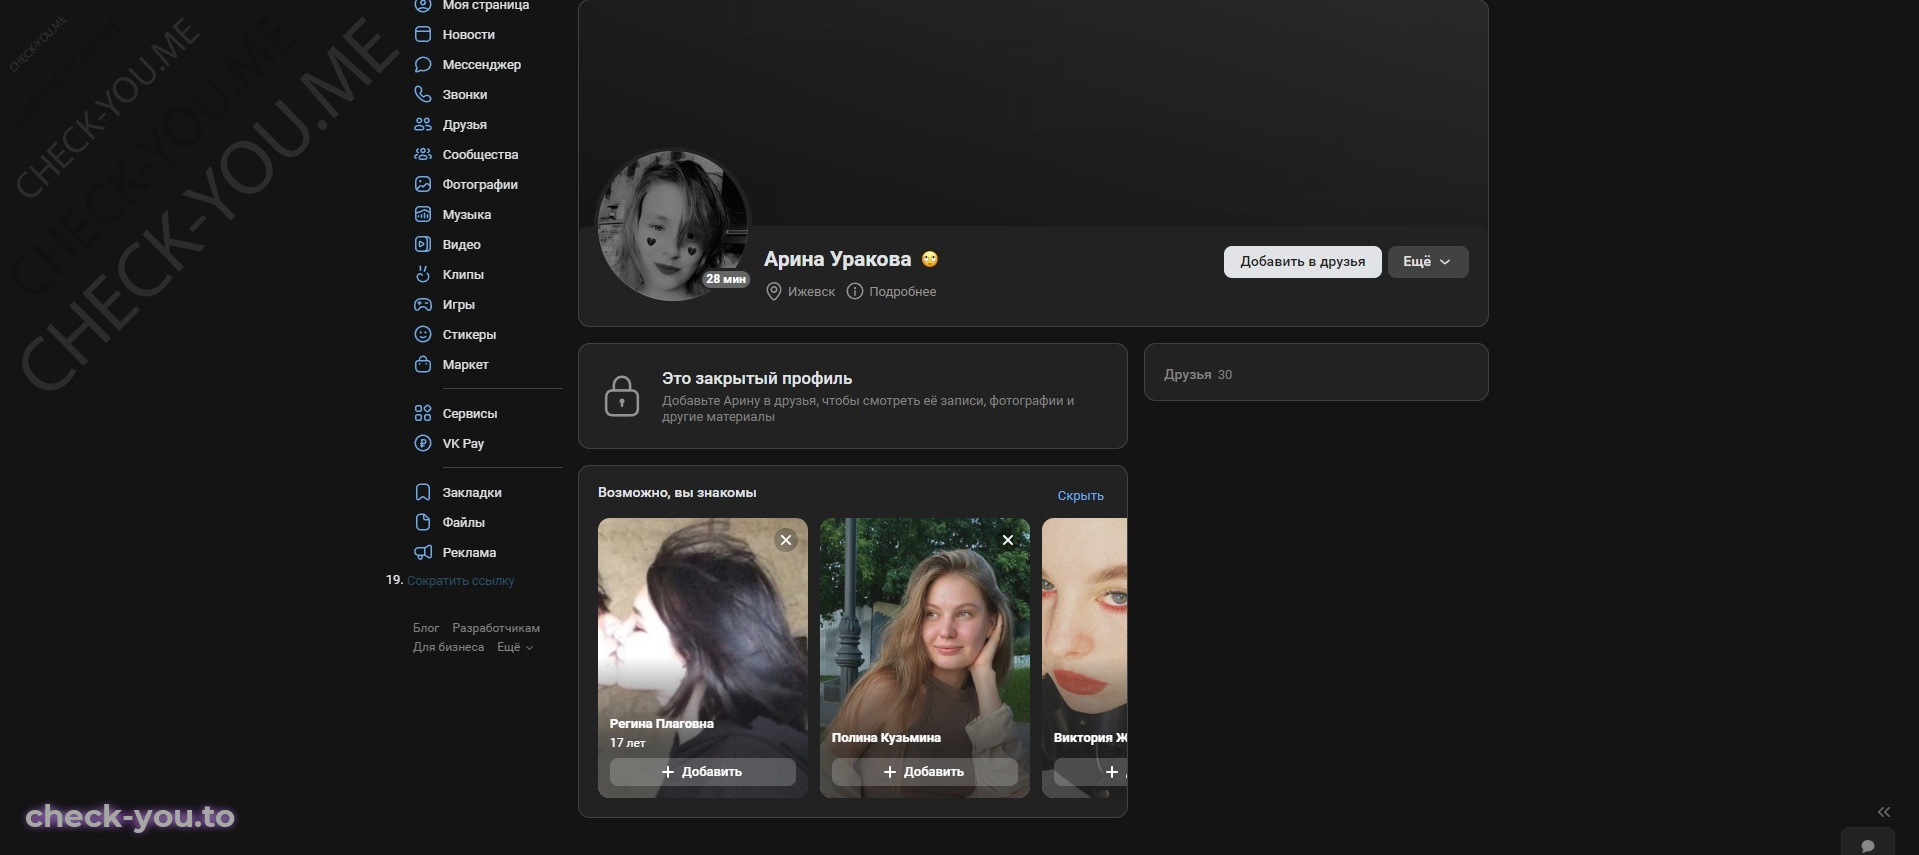
Task: Open the Stickers smiley icon
Action: 423,334
